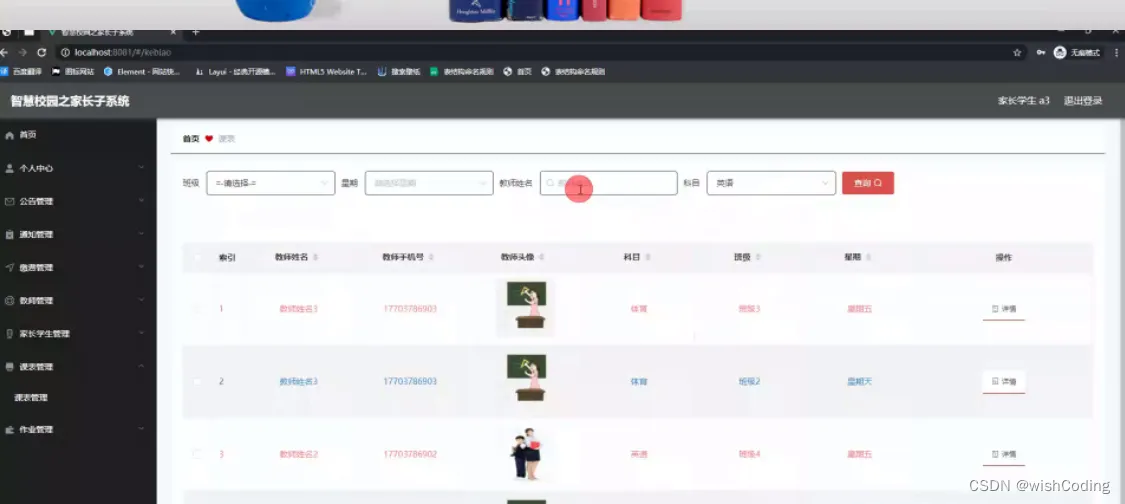Open 详情 for row 2 班级2
1125x504 pixels.
tap(1004, 381)
